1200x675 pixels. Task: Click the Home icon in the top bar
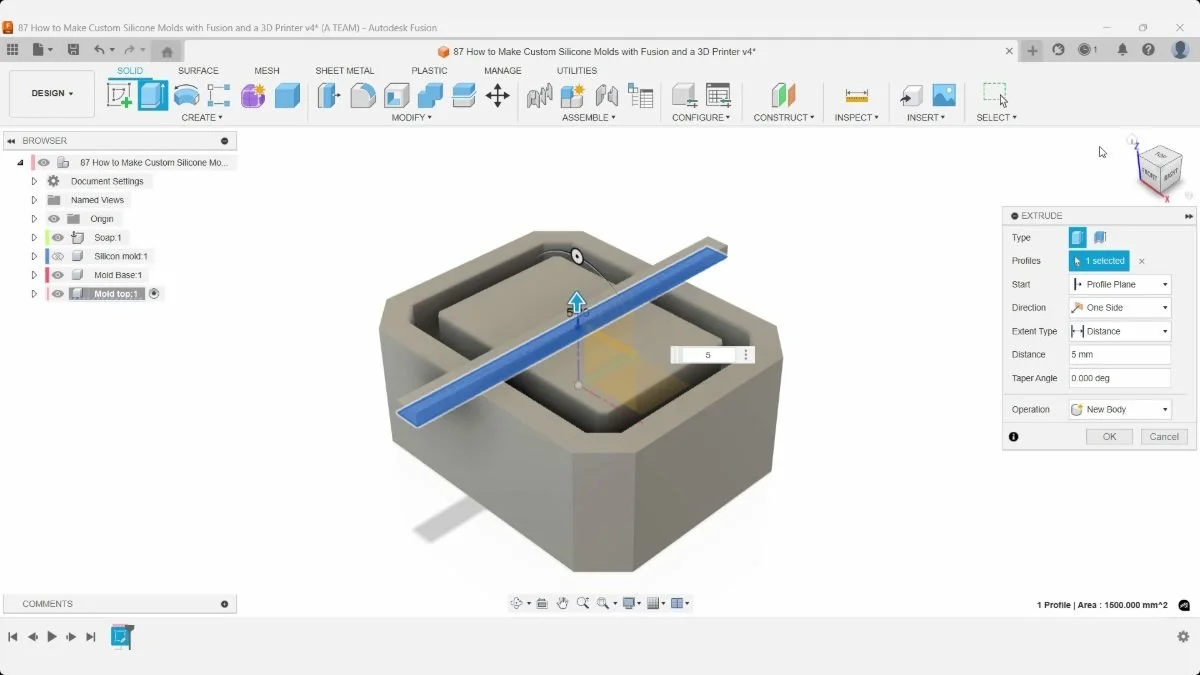[x=167, y=51]
